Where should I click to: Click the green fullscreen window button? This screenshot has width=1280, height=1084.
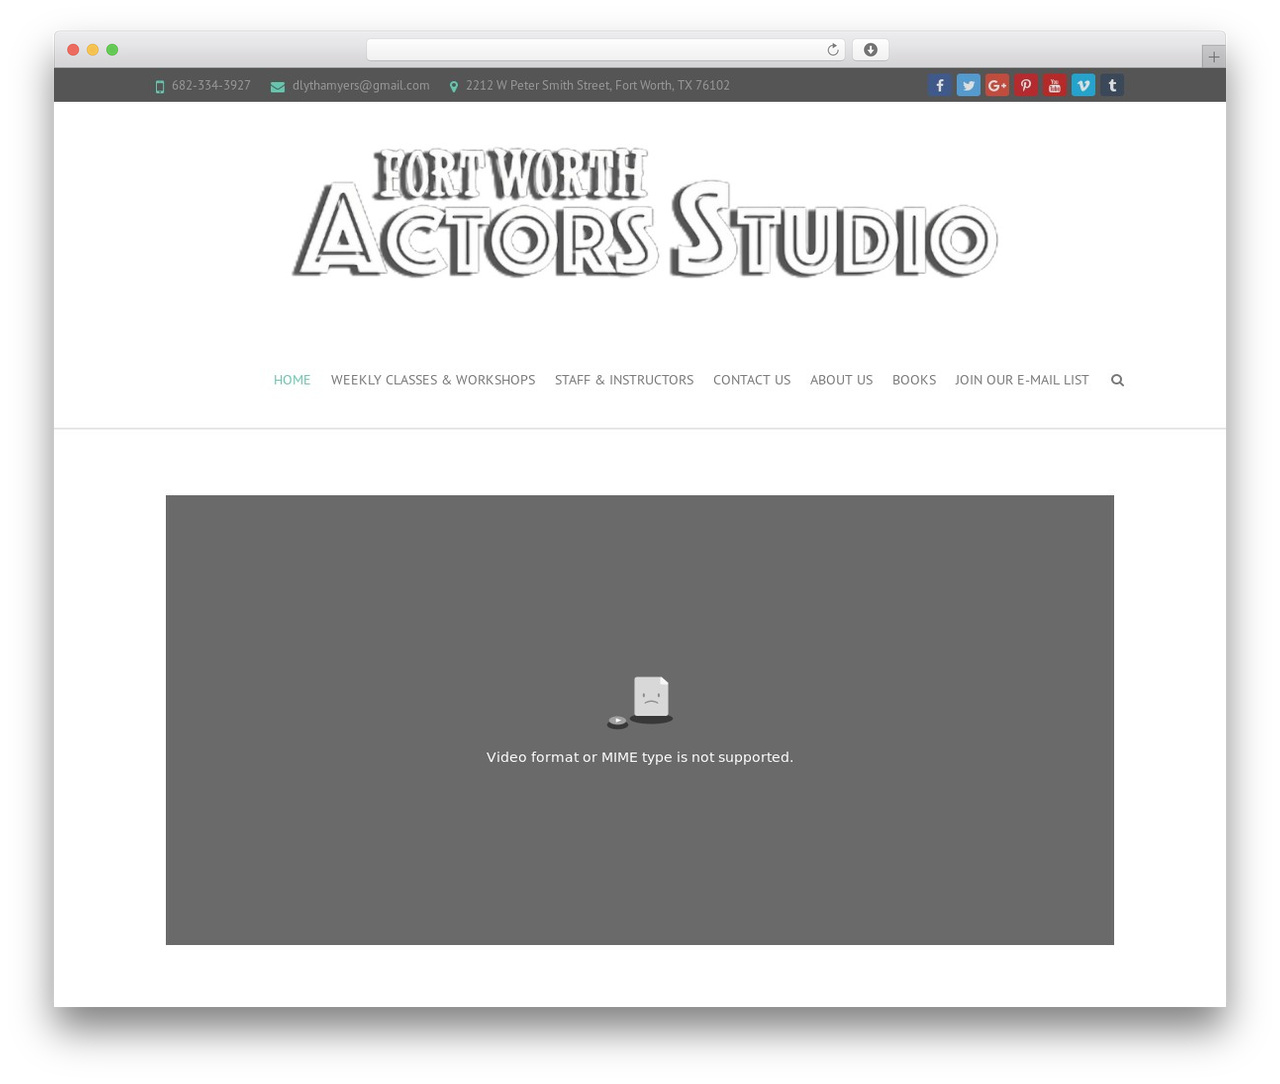pos(112,50)
